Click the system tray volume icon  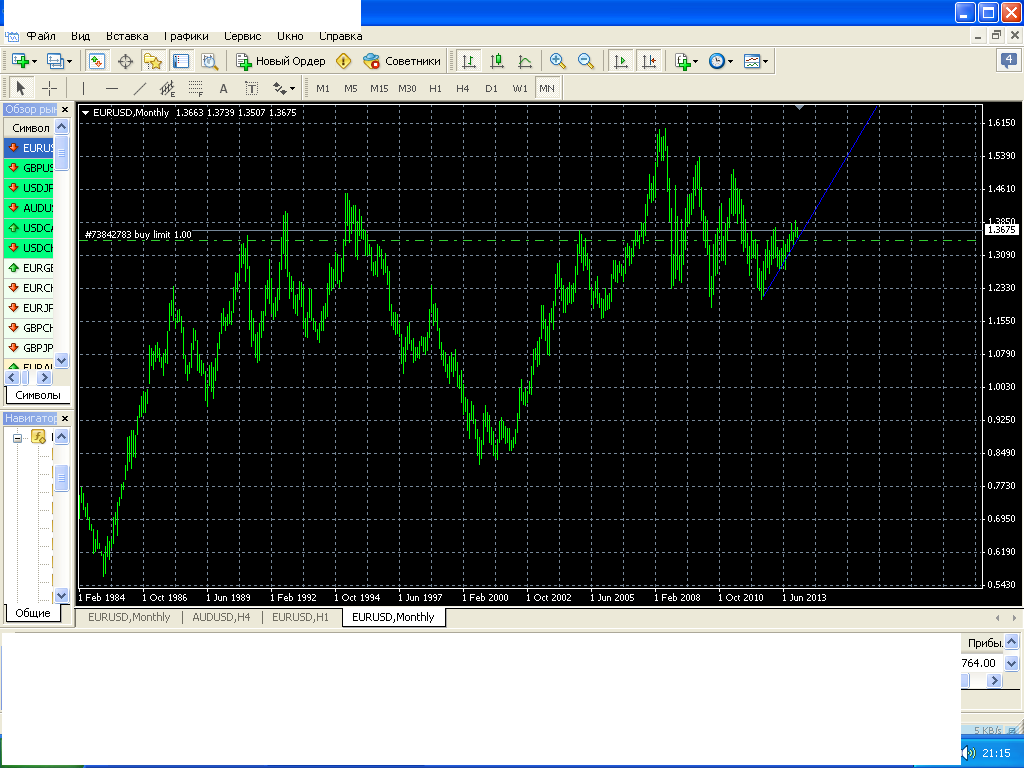click(968, 753)
